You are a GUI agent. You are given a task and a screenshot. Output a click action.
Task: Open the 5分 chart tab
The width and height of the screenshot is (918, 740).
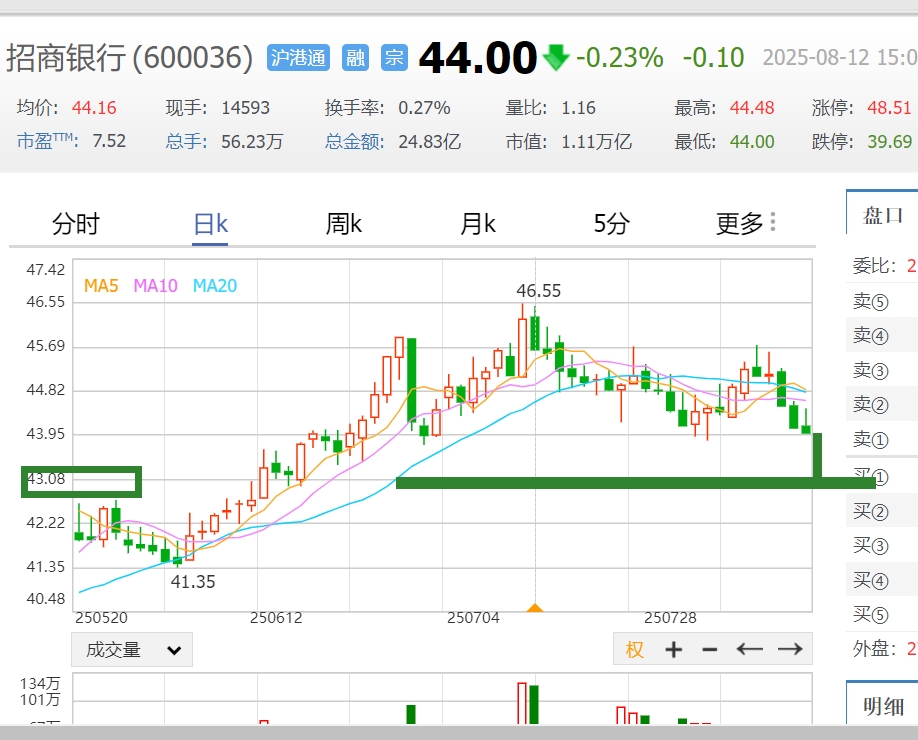611,224
